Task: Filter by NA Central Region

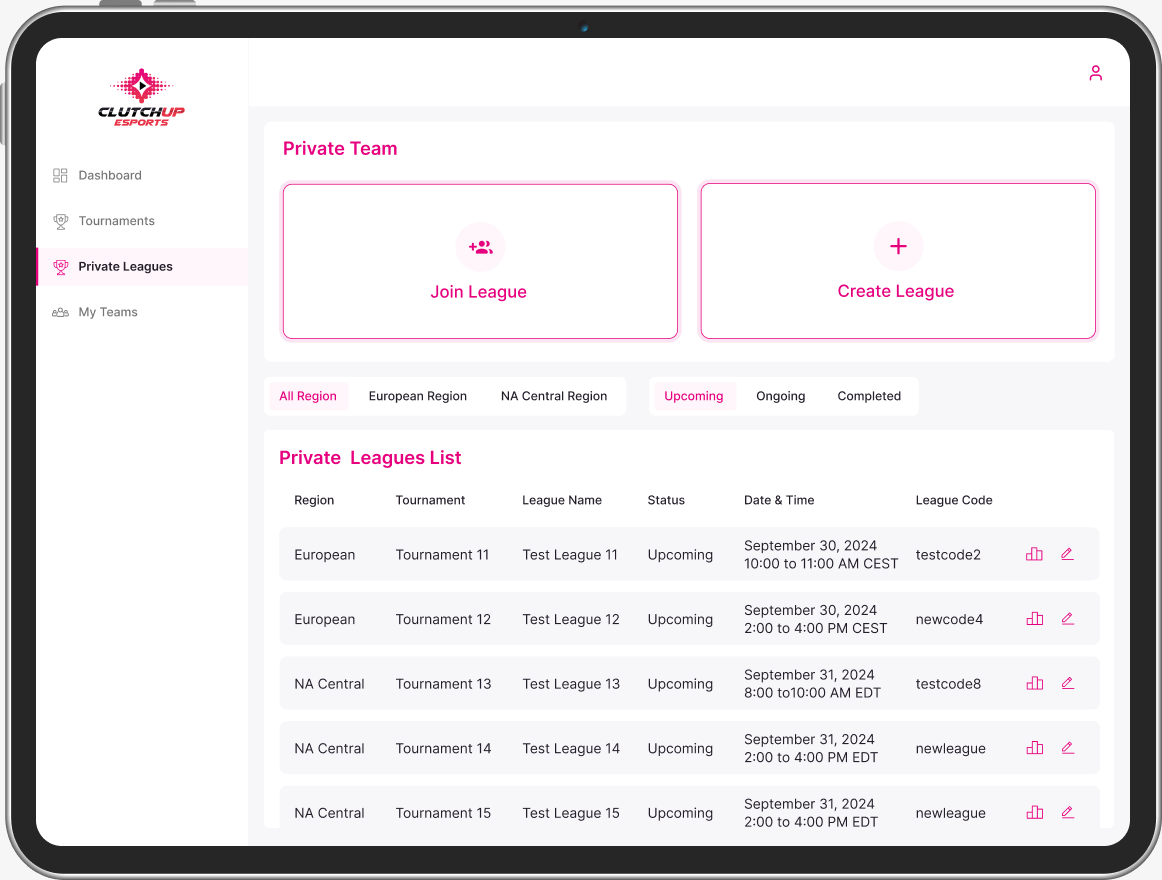Action: pyautogui.click(x=554, y=396)
